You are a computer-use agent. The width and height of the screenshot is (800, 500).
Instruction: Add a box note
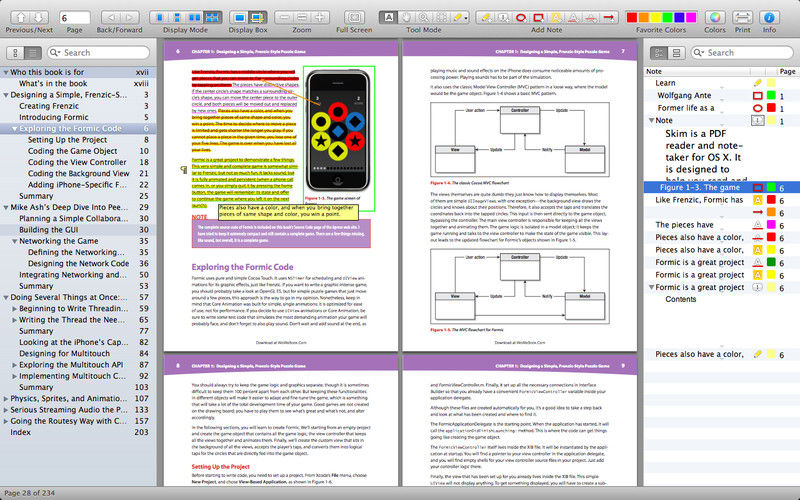click(x=538, y=17)
